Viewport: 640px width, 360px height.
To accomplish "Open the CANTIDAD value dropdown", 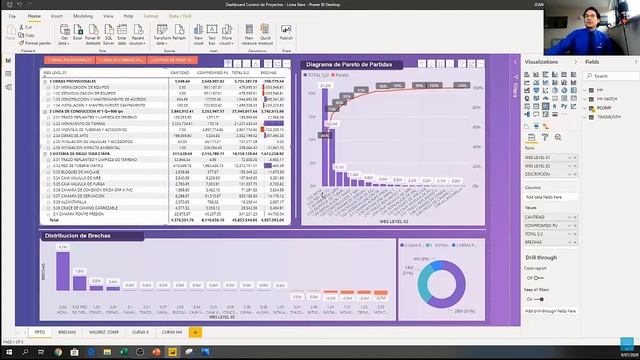I will click(569, 217).
